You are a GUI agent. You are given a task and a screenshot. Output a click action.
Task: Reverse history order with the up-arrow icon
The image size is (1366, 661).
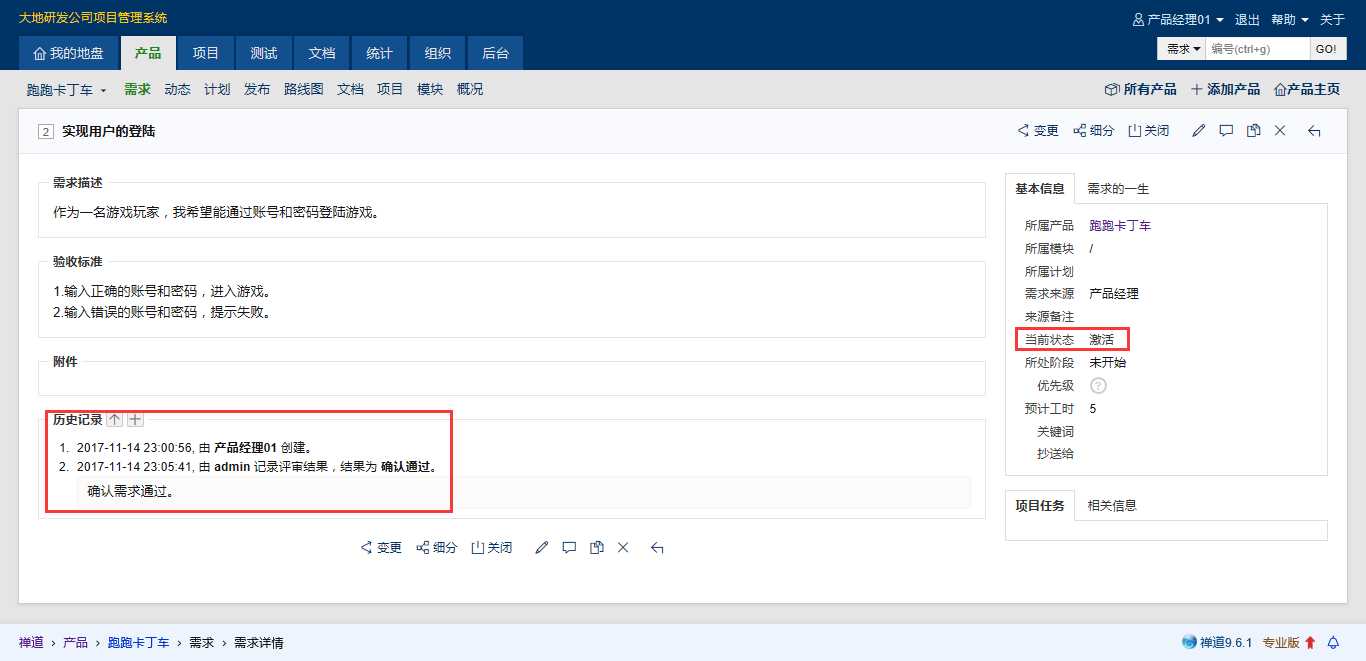[x=114, y=420]
